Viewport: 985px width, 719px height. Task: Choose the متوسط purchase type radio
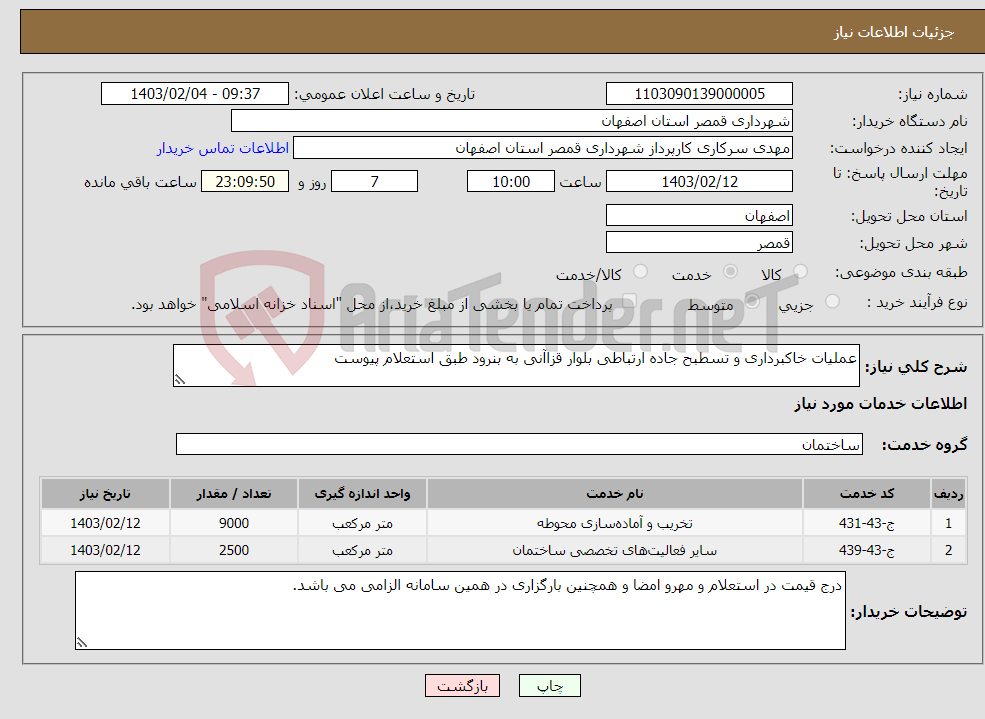pyautogui.click(x=752, y=301)
